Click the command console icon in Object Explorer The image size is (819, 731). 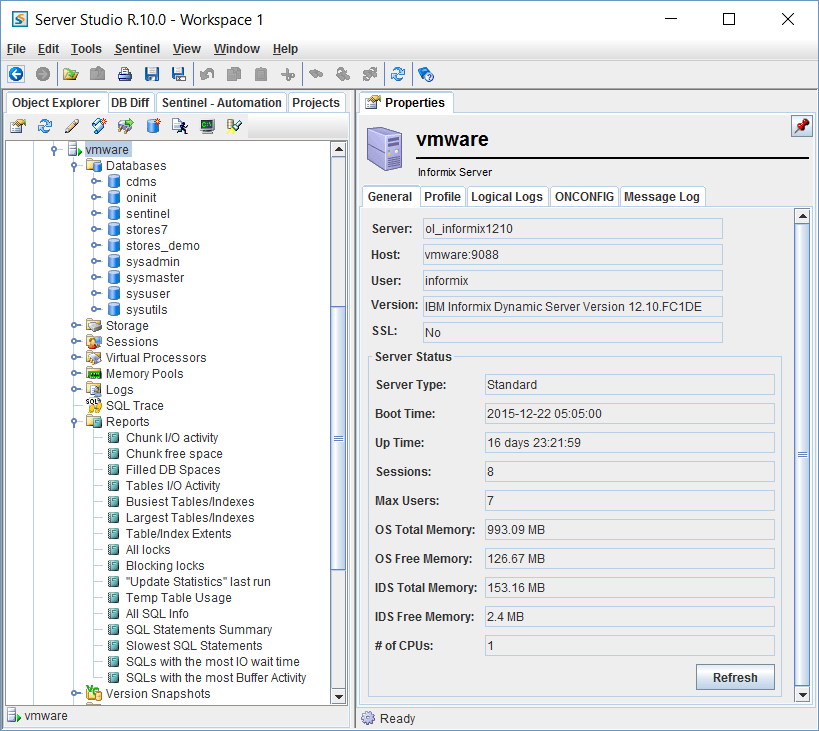207,126
